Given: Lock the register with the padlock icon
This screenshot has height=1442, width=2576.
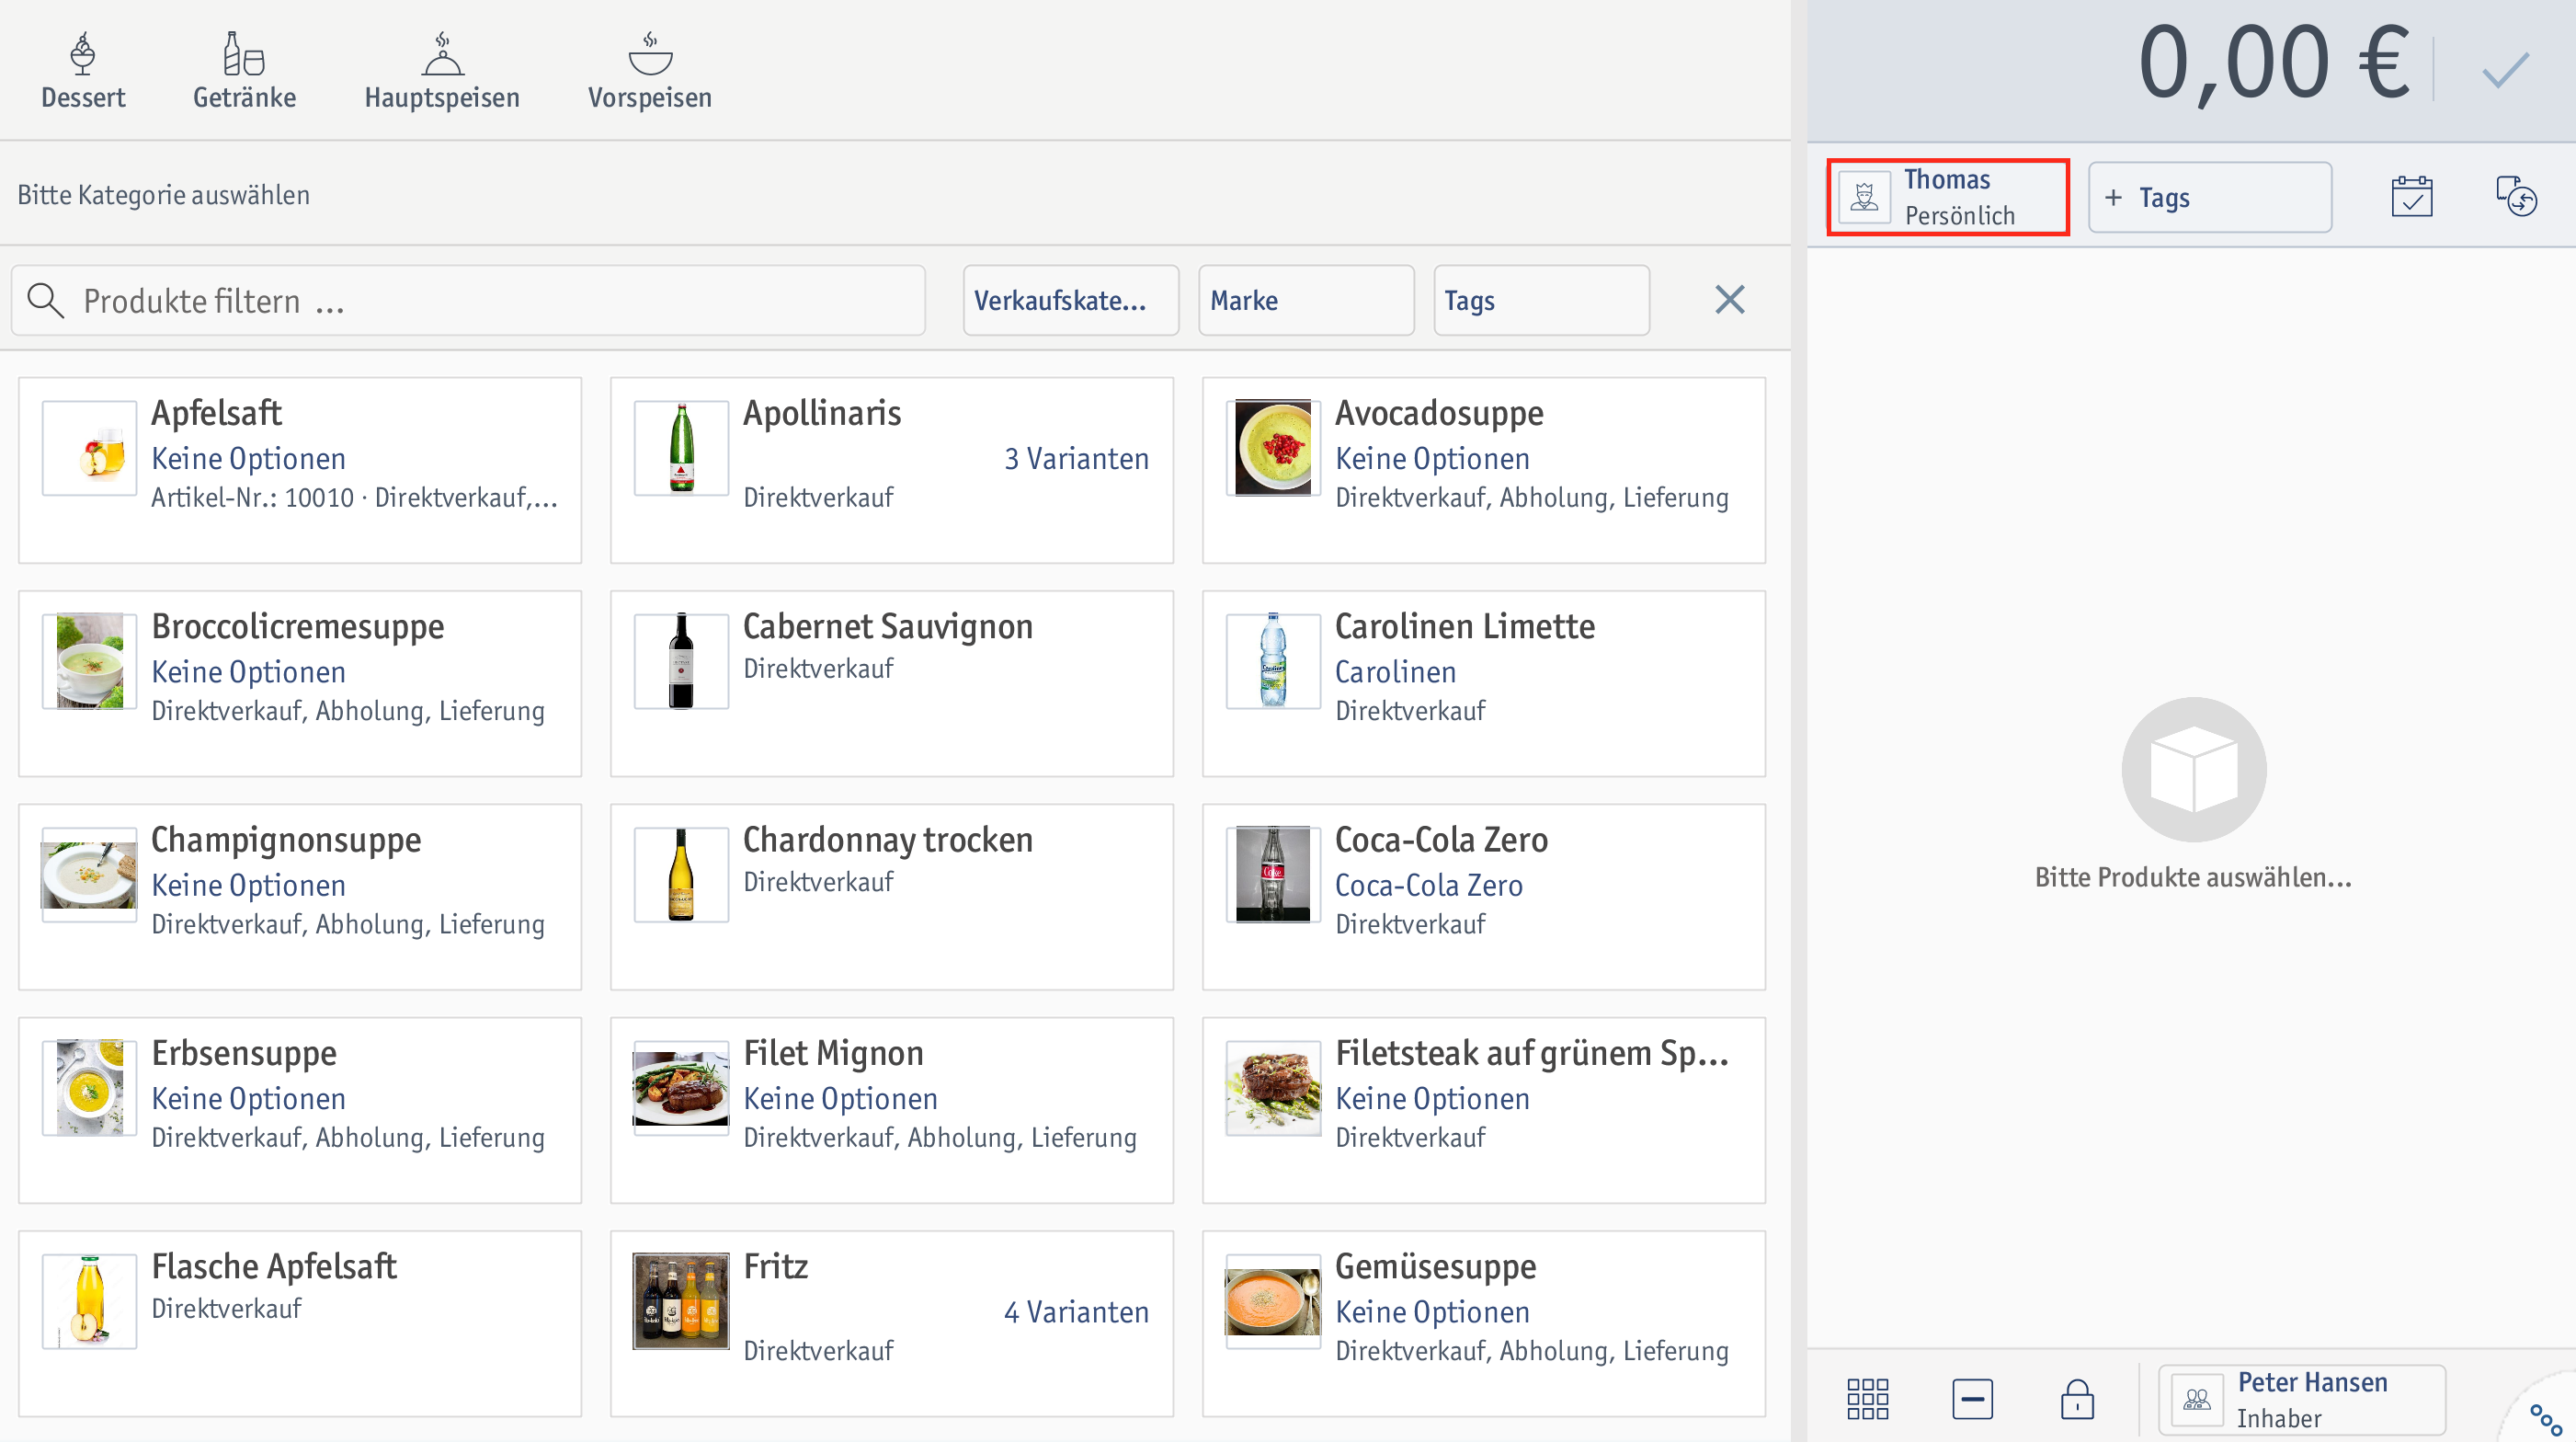Looking at the screenshot, I should point(2077,1398).
